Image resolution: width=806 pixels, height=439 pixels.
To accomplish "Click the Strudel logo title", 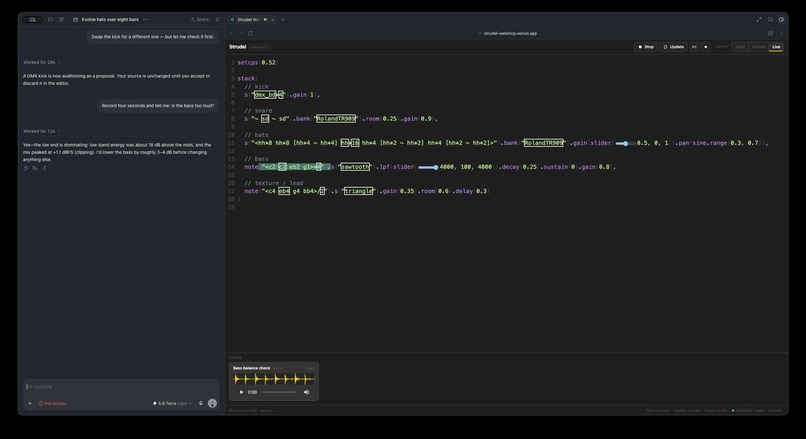I will point(237,47).
